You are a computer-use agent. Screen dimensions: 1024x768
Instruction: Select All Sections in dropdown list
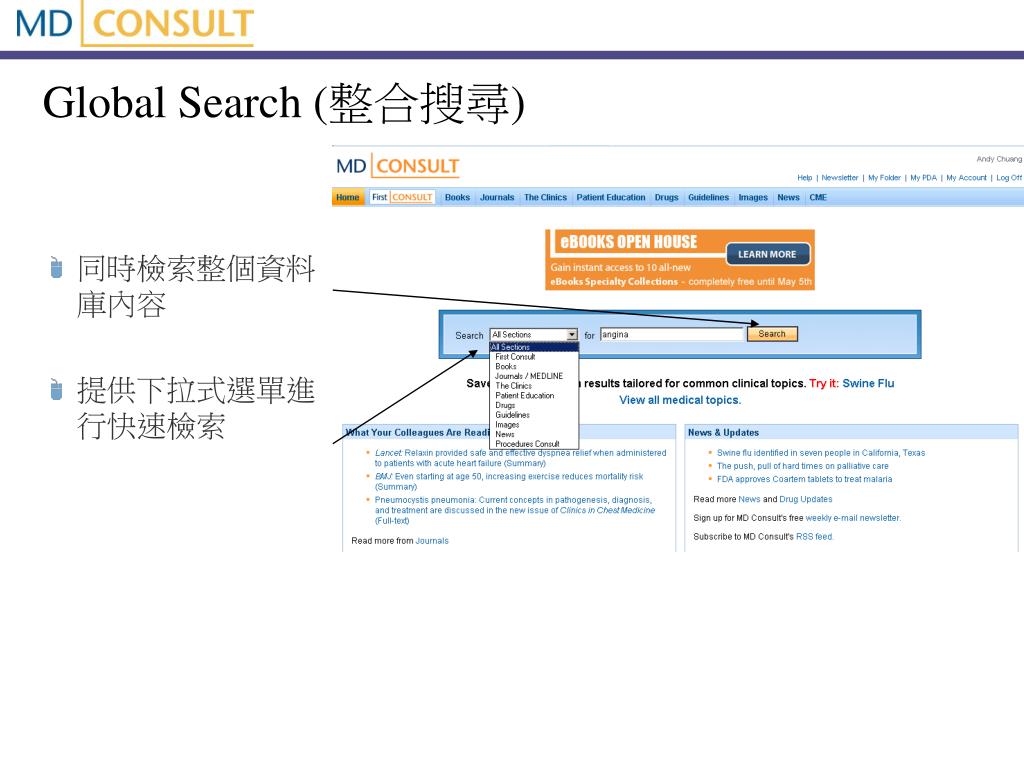pyautogui.click(x=534, y=347)
